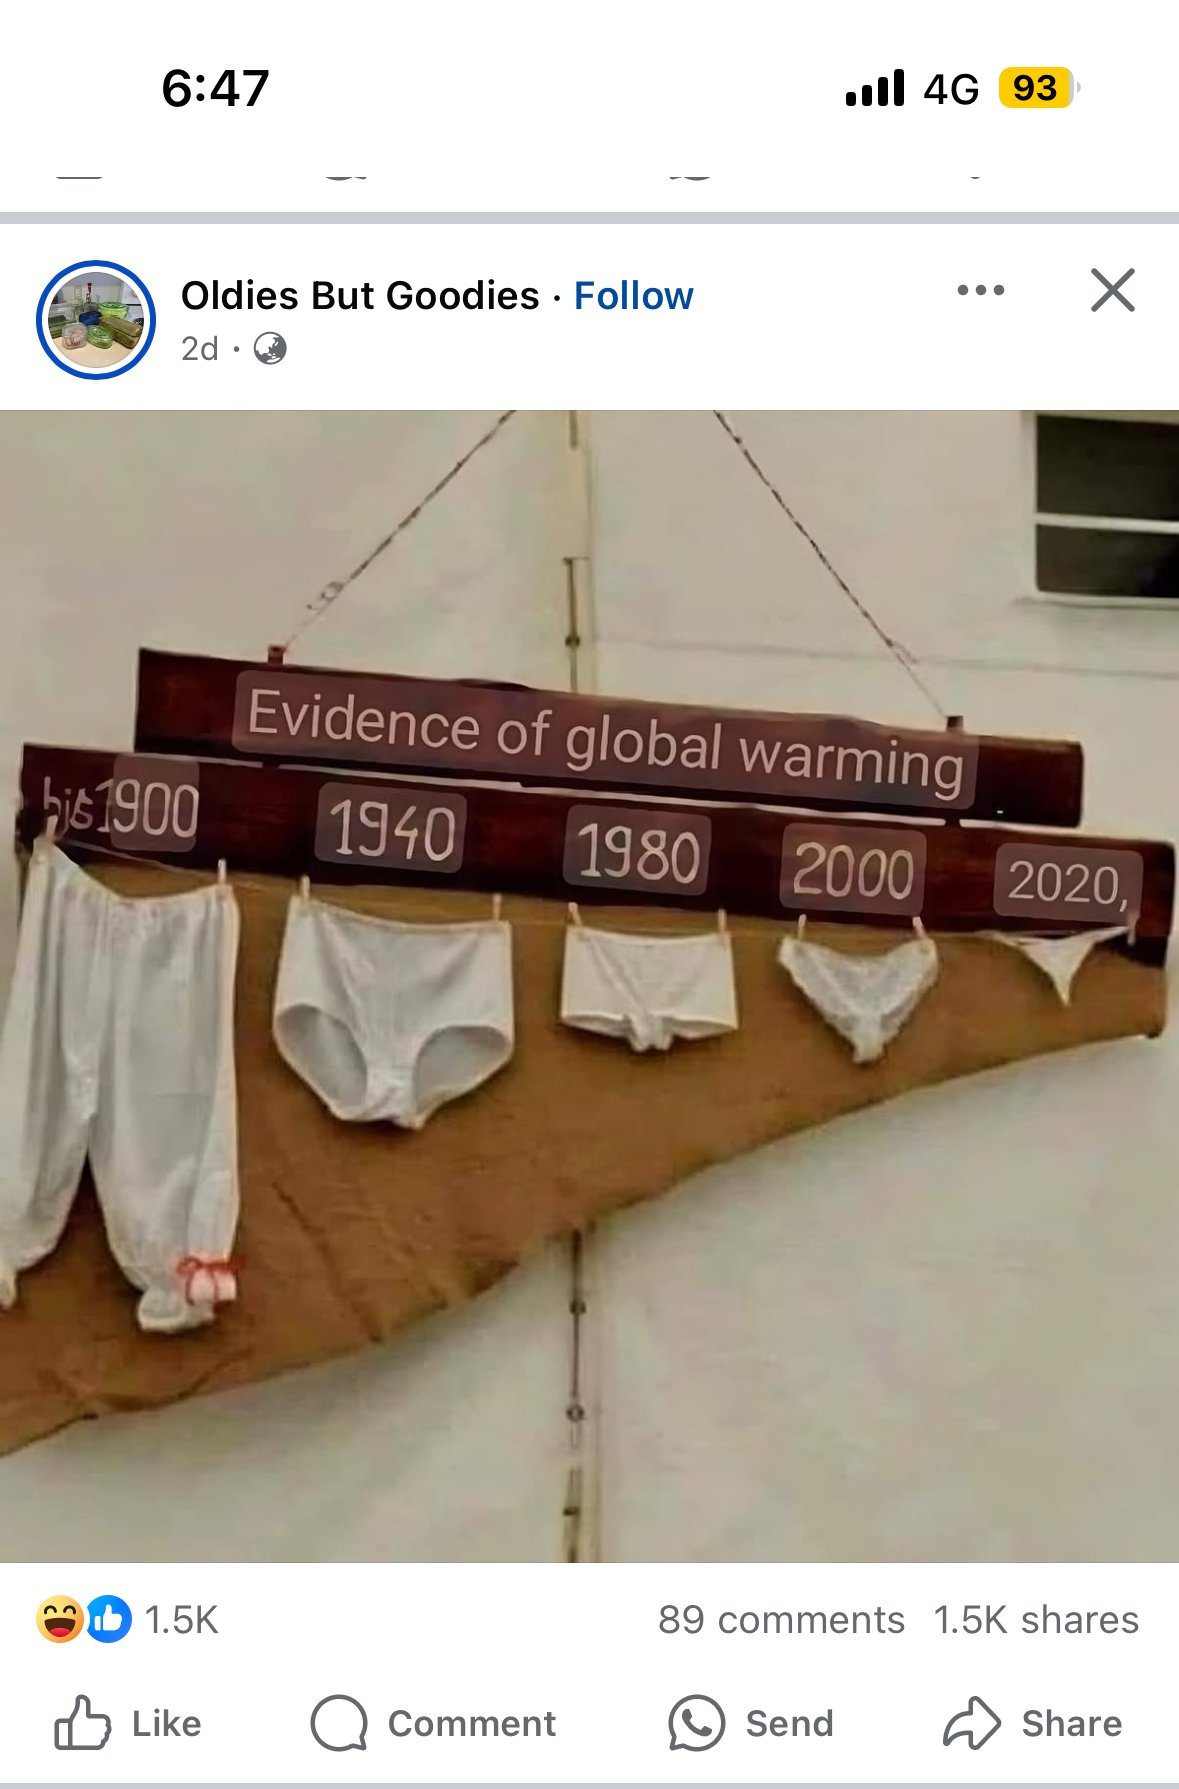This screenshot has width=1179, height=1789.
Task: Tap the blue thumbs-up reaction icon
Action: (x=109, y=1619)
